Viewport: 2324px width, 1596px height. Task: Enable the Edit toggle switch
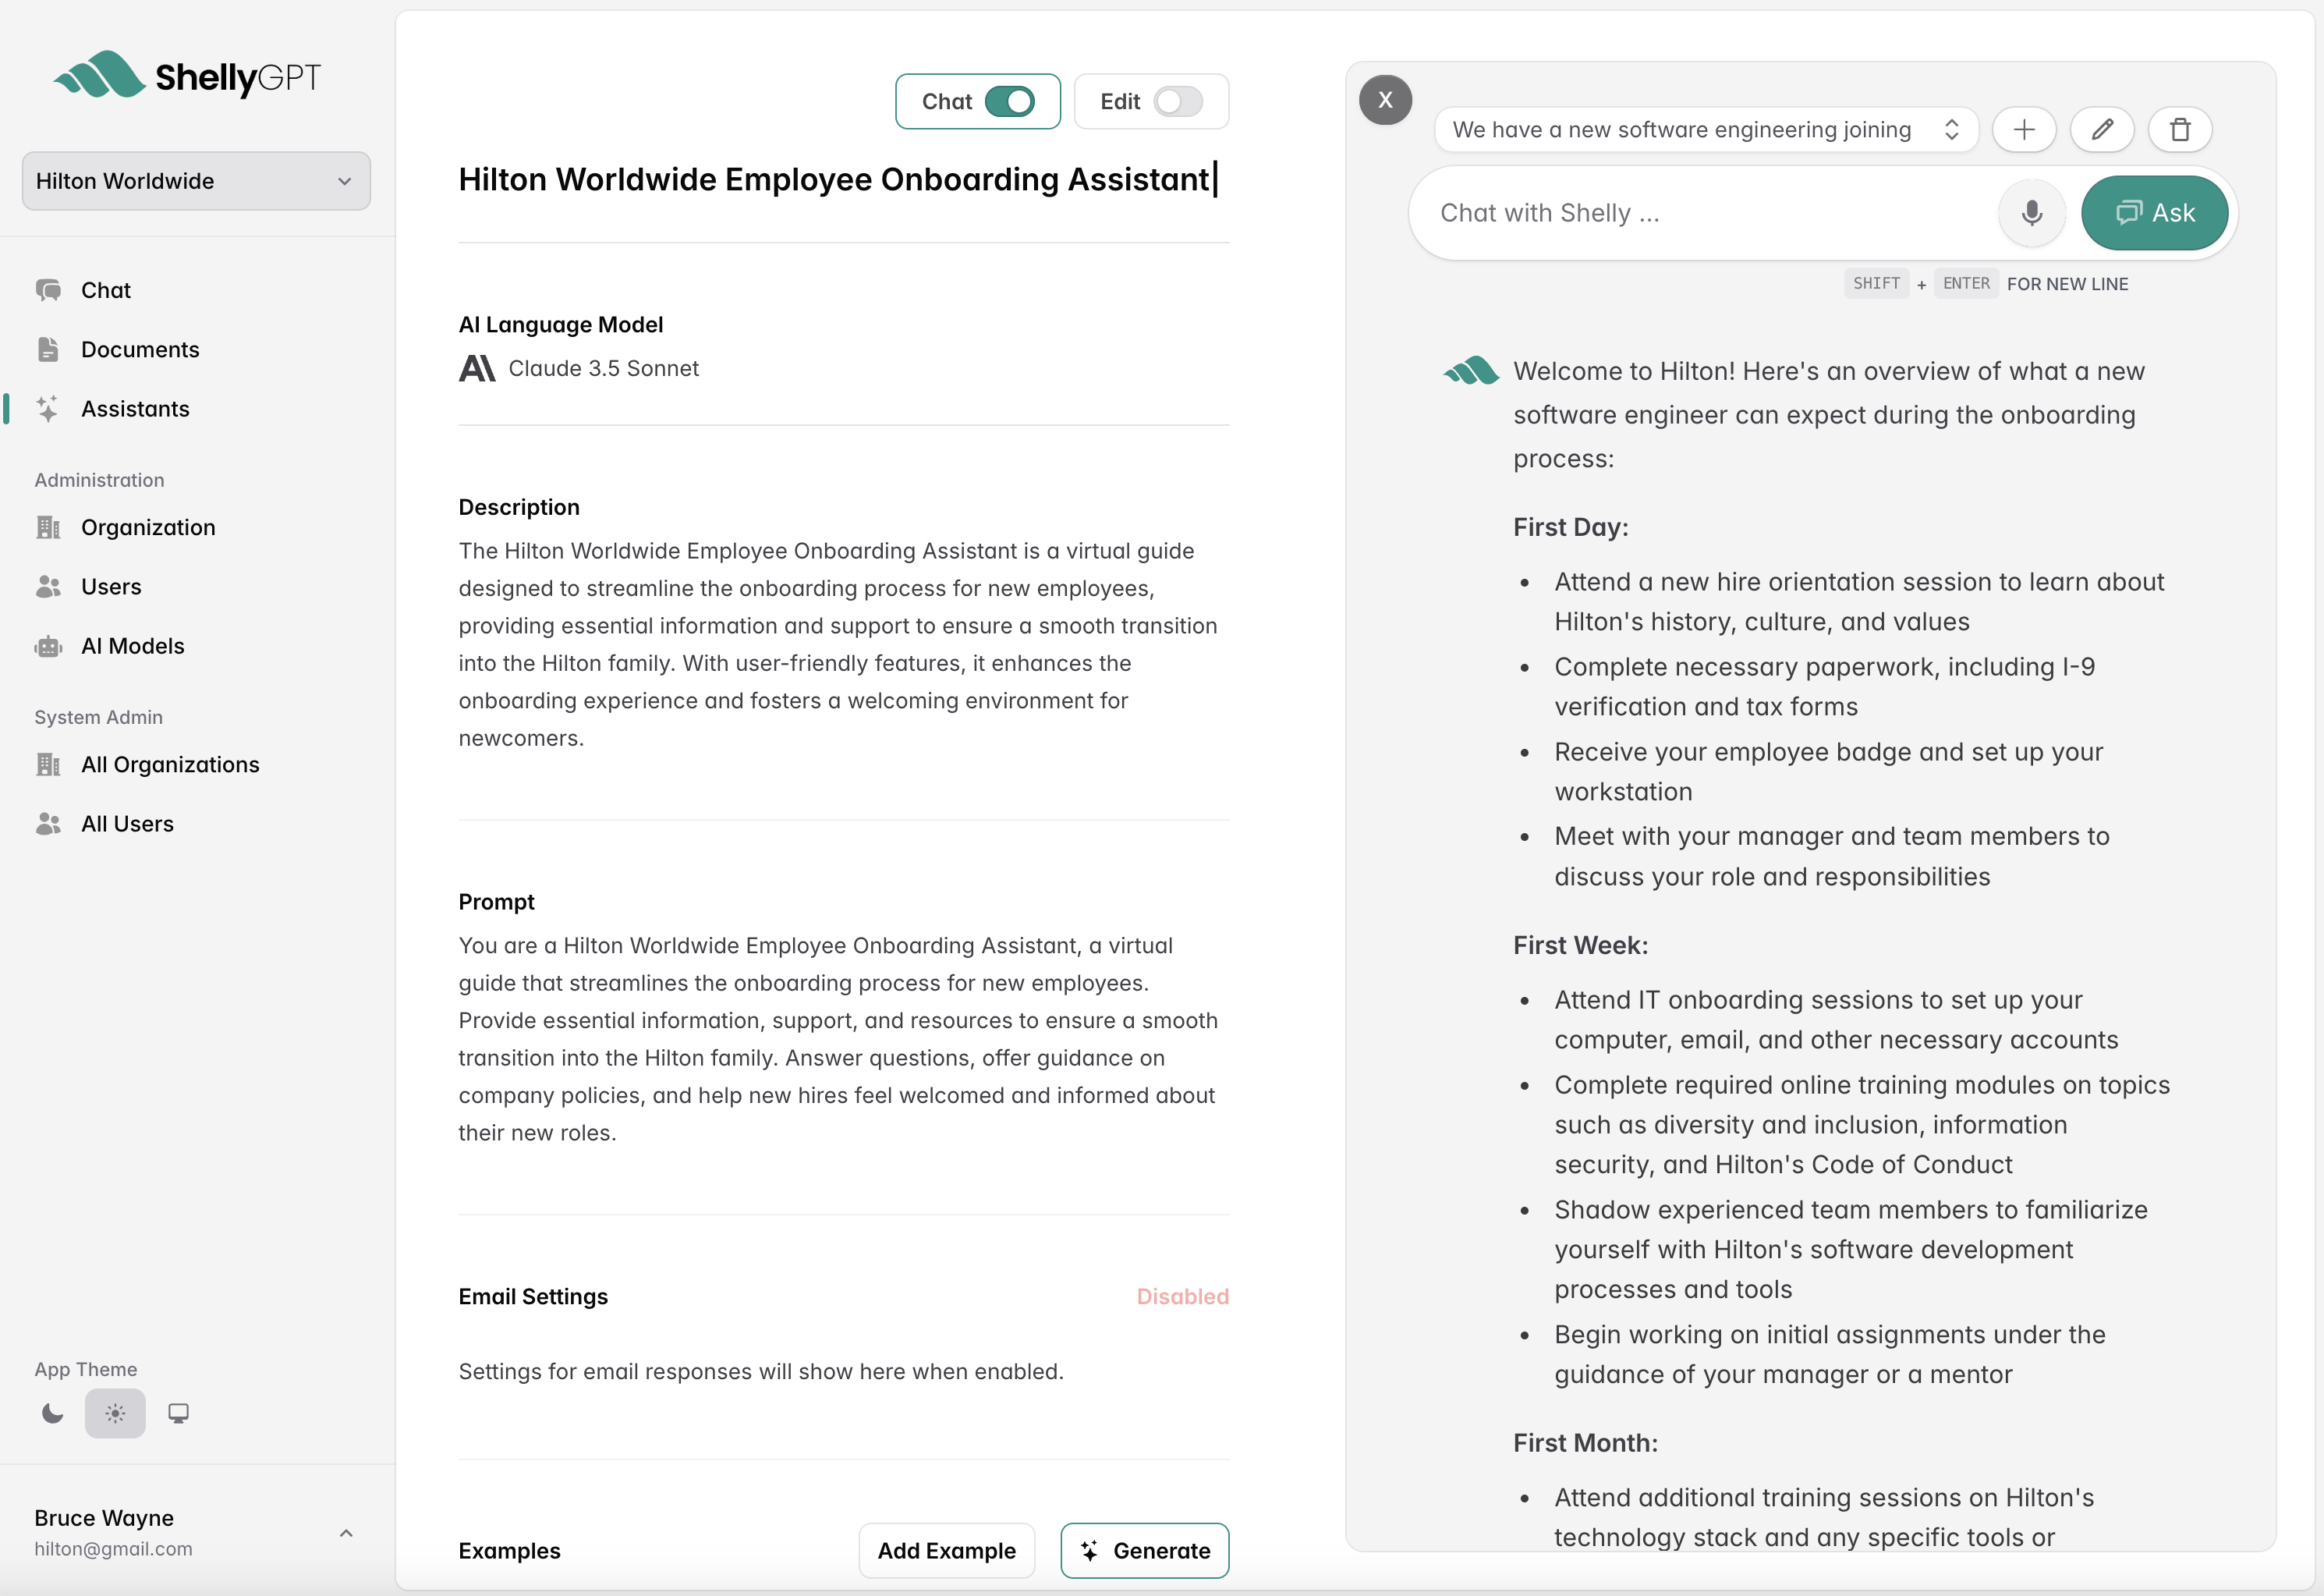coord(1177,102)
